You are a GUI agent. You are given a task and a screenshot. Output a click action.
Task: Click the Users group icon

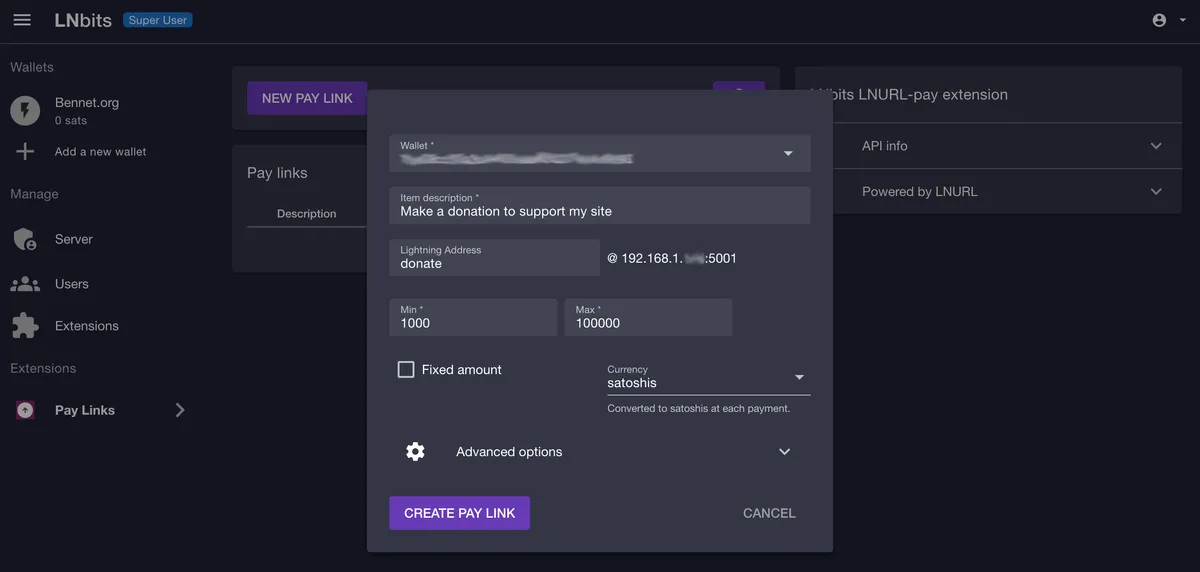pos(25,284)
